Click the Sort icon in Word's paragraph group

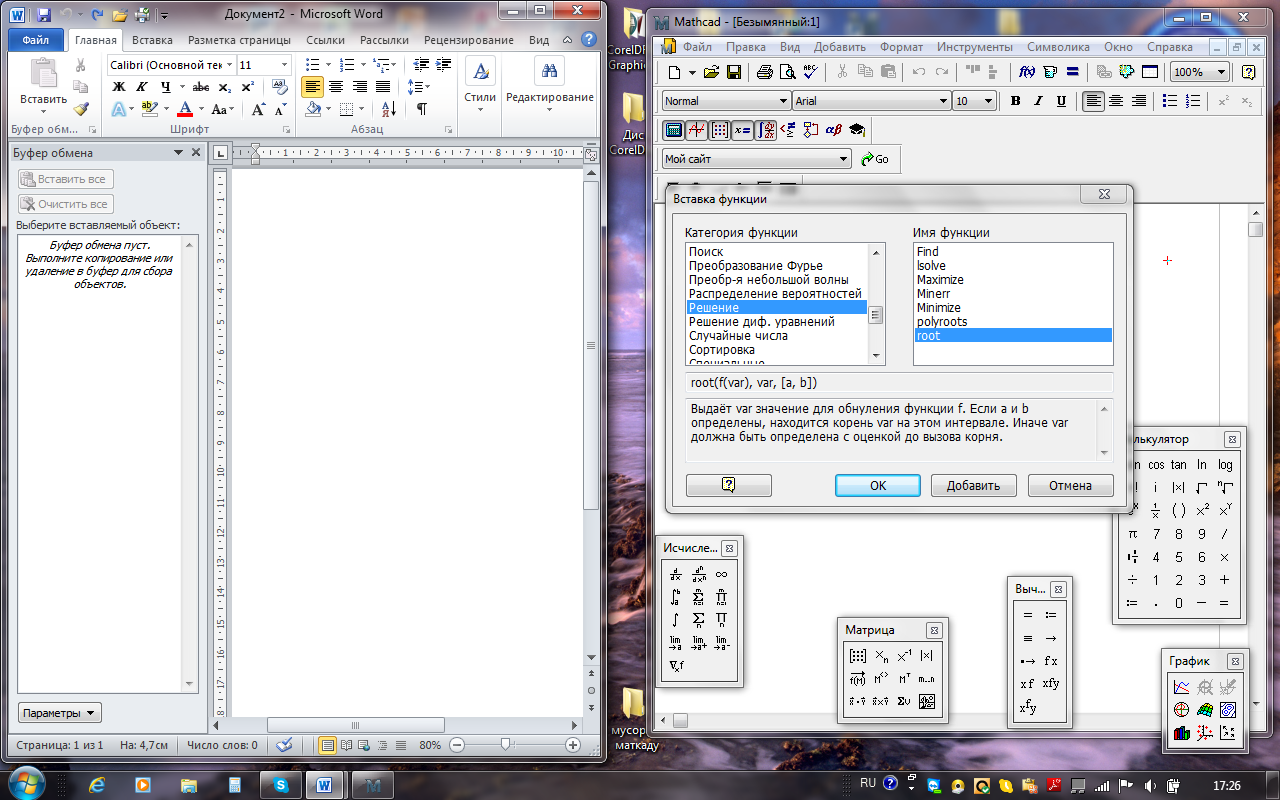point(389,109)
